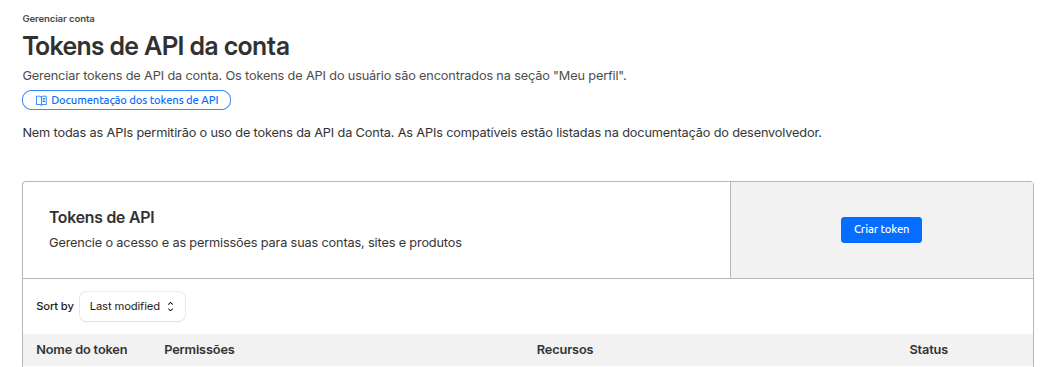Screen dimensions: 1043x367
Task: Open Documentação dos tokens de API link
Action: coord(126,100)
